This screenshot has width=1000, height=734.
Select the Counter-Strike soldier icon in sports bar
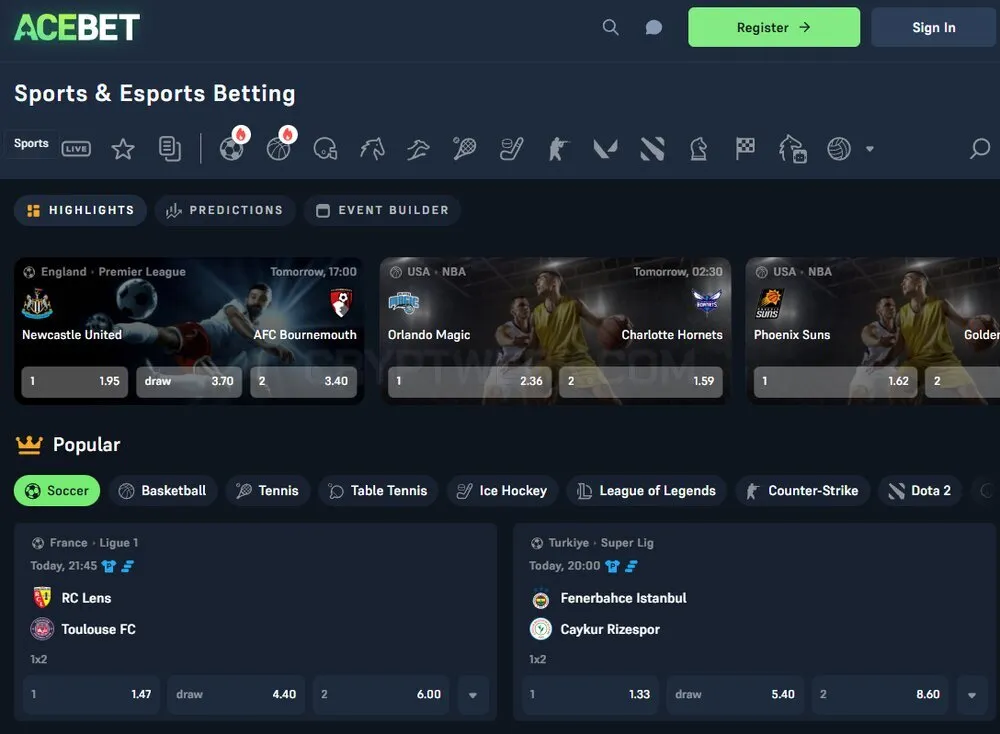(x=559, y=149)
